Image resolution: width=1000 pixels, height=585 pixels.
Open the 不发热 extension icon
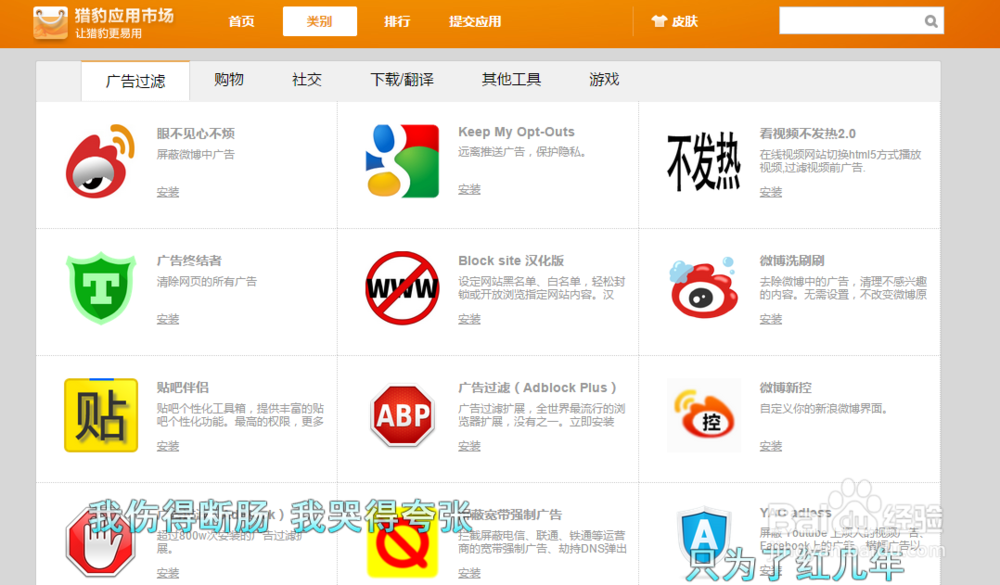[704, 161]
